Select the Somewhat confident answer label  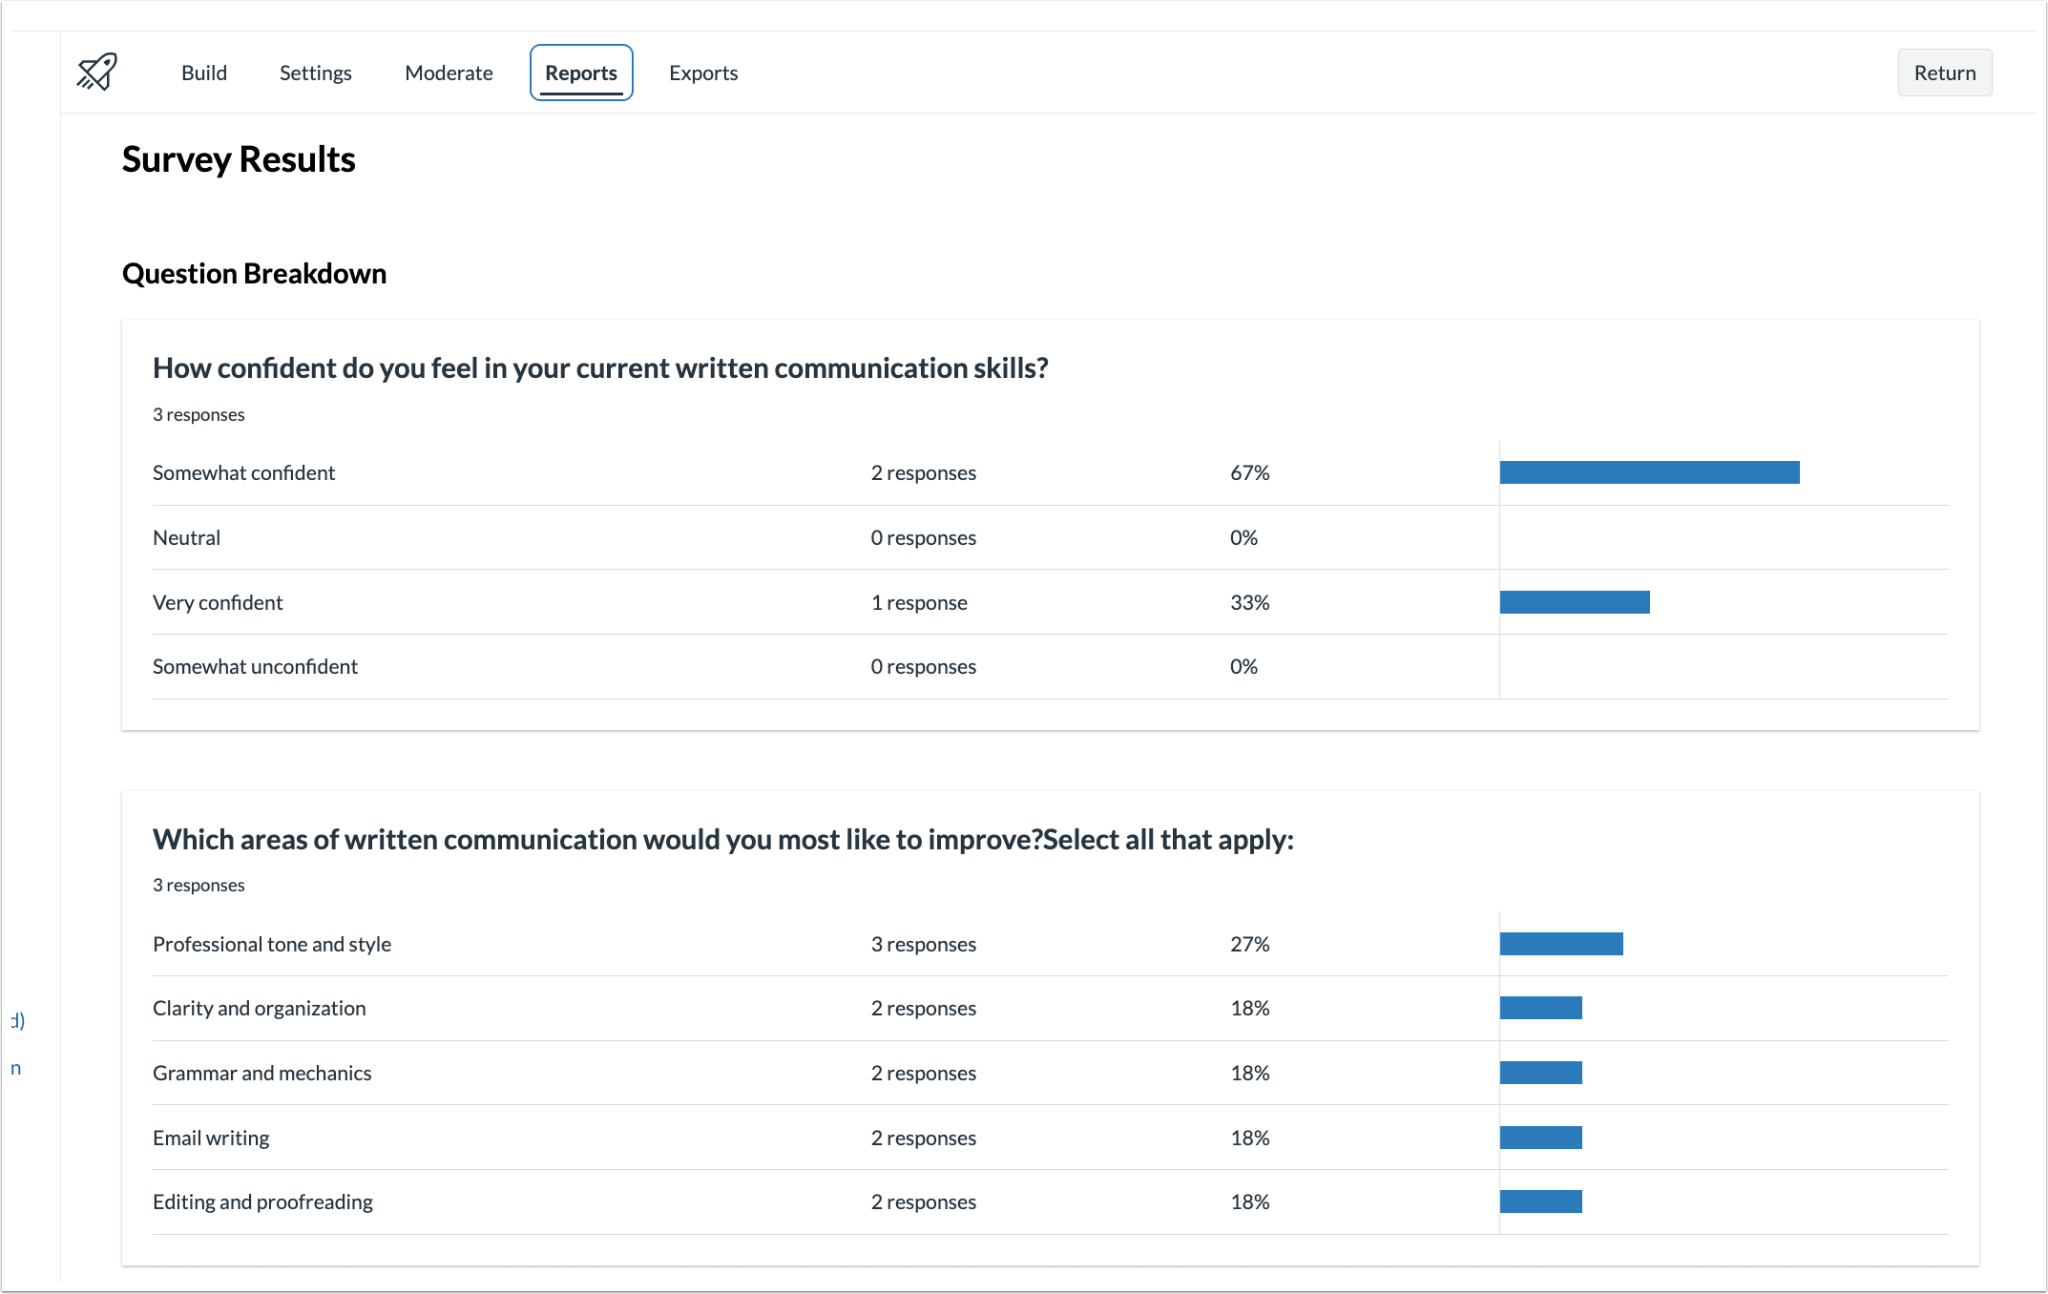[243, 472]
